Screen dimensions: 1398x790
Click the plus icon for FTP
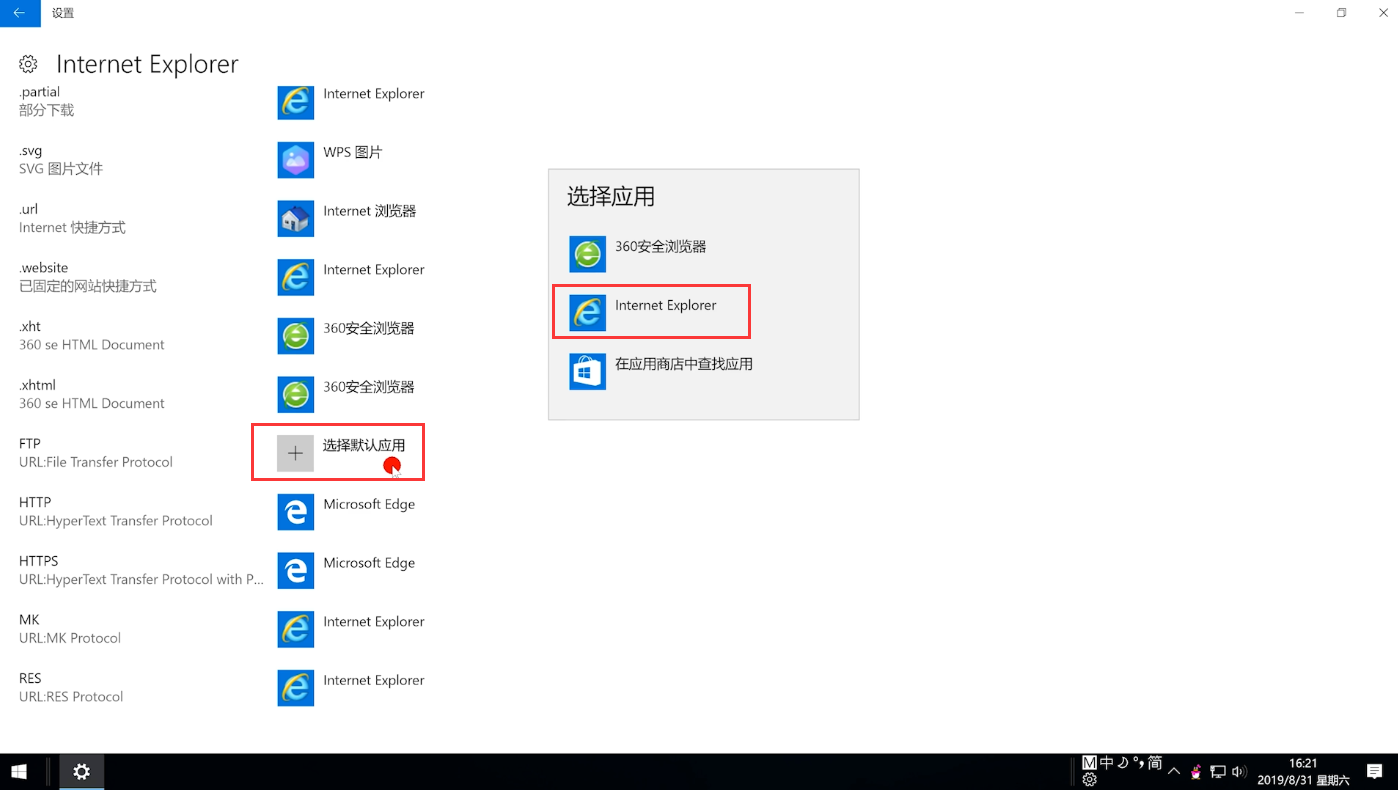[295, 453]
